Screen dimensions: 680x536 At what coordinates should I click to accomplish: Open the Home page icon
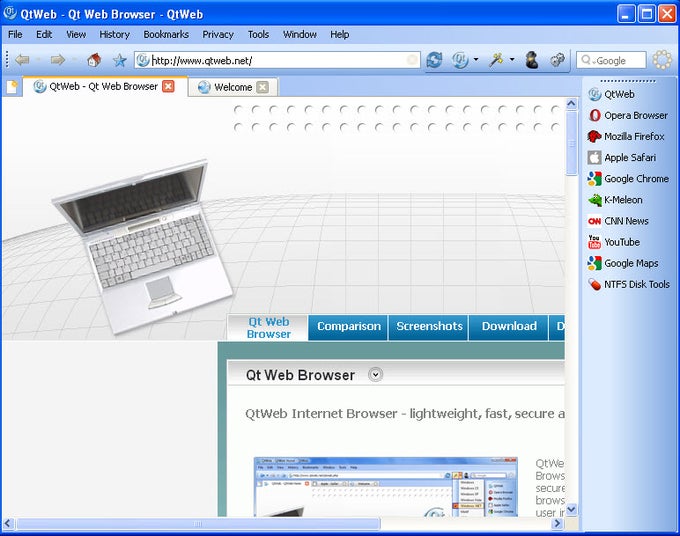(x=94, y=60)
